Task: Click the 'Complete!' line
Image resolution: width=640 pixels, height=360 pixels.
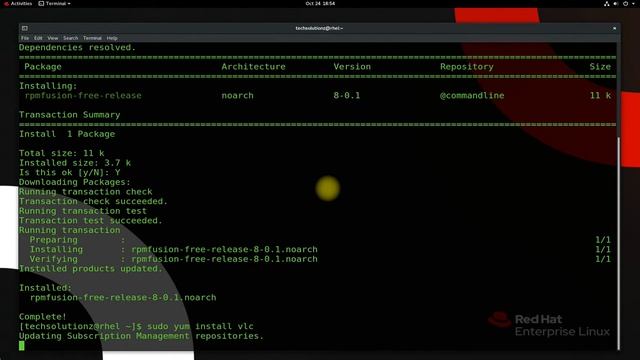Action: click(43, 317)
